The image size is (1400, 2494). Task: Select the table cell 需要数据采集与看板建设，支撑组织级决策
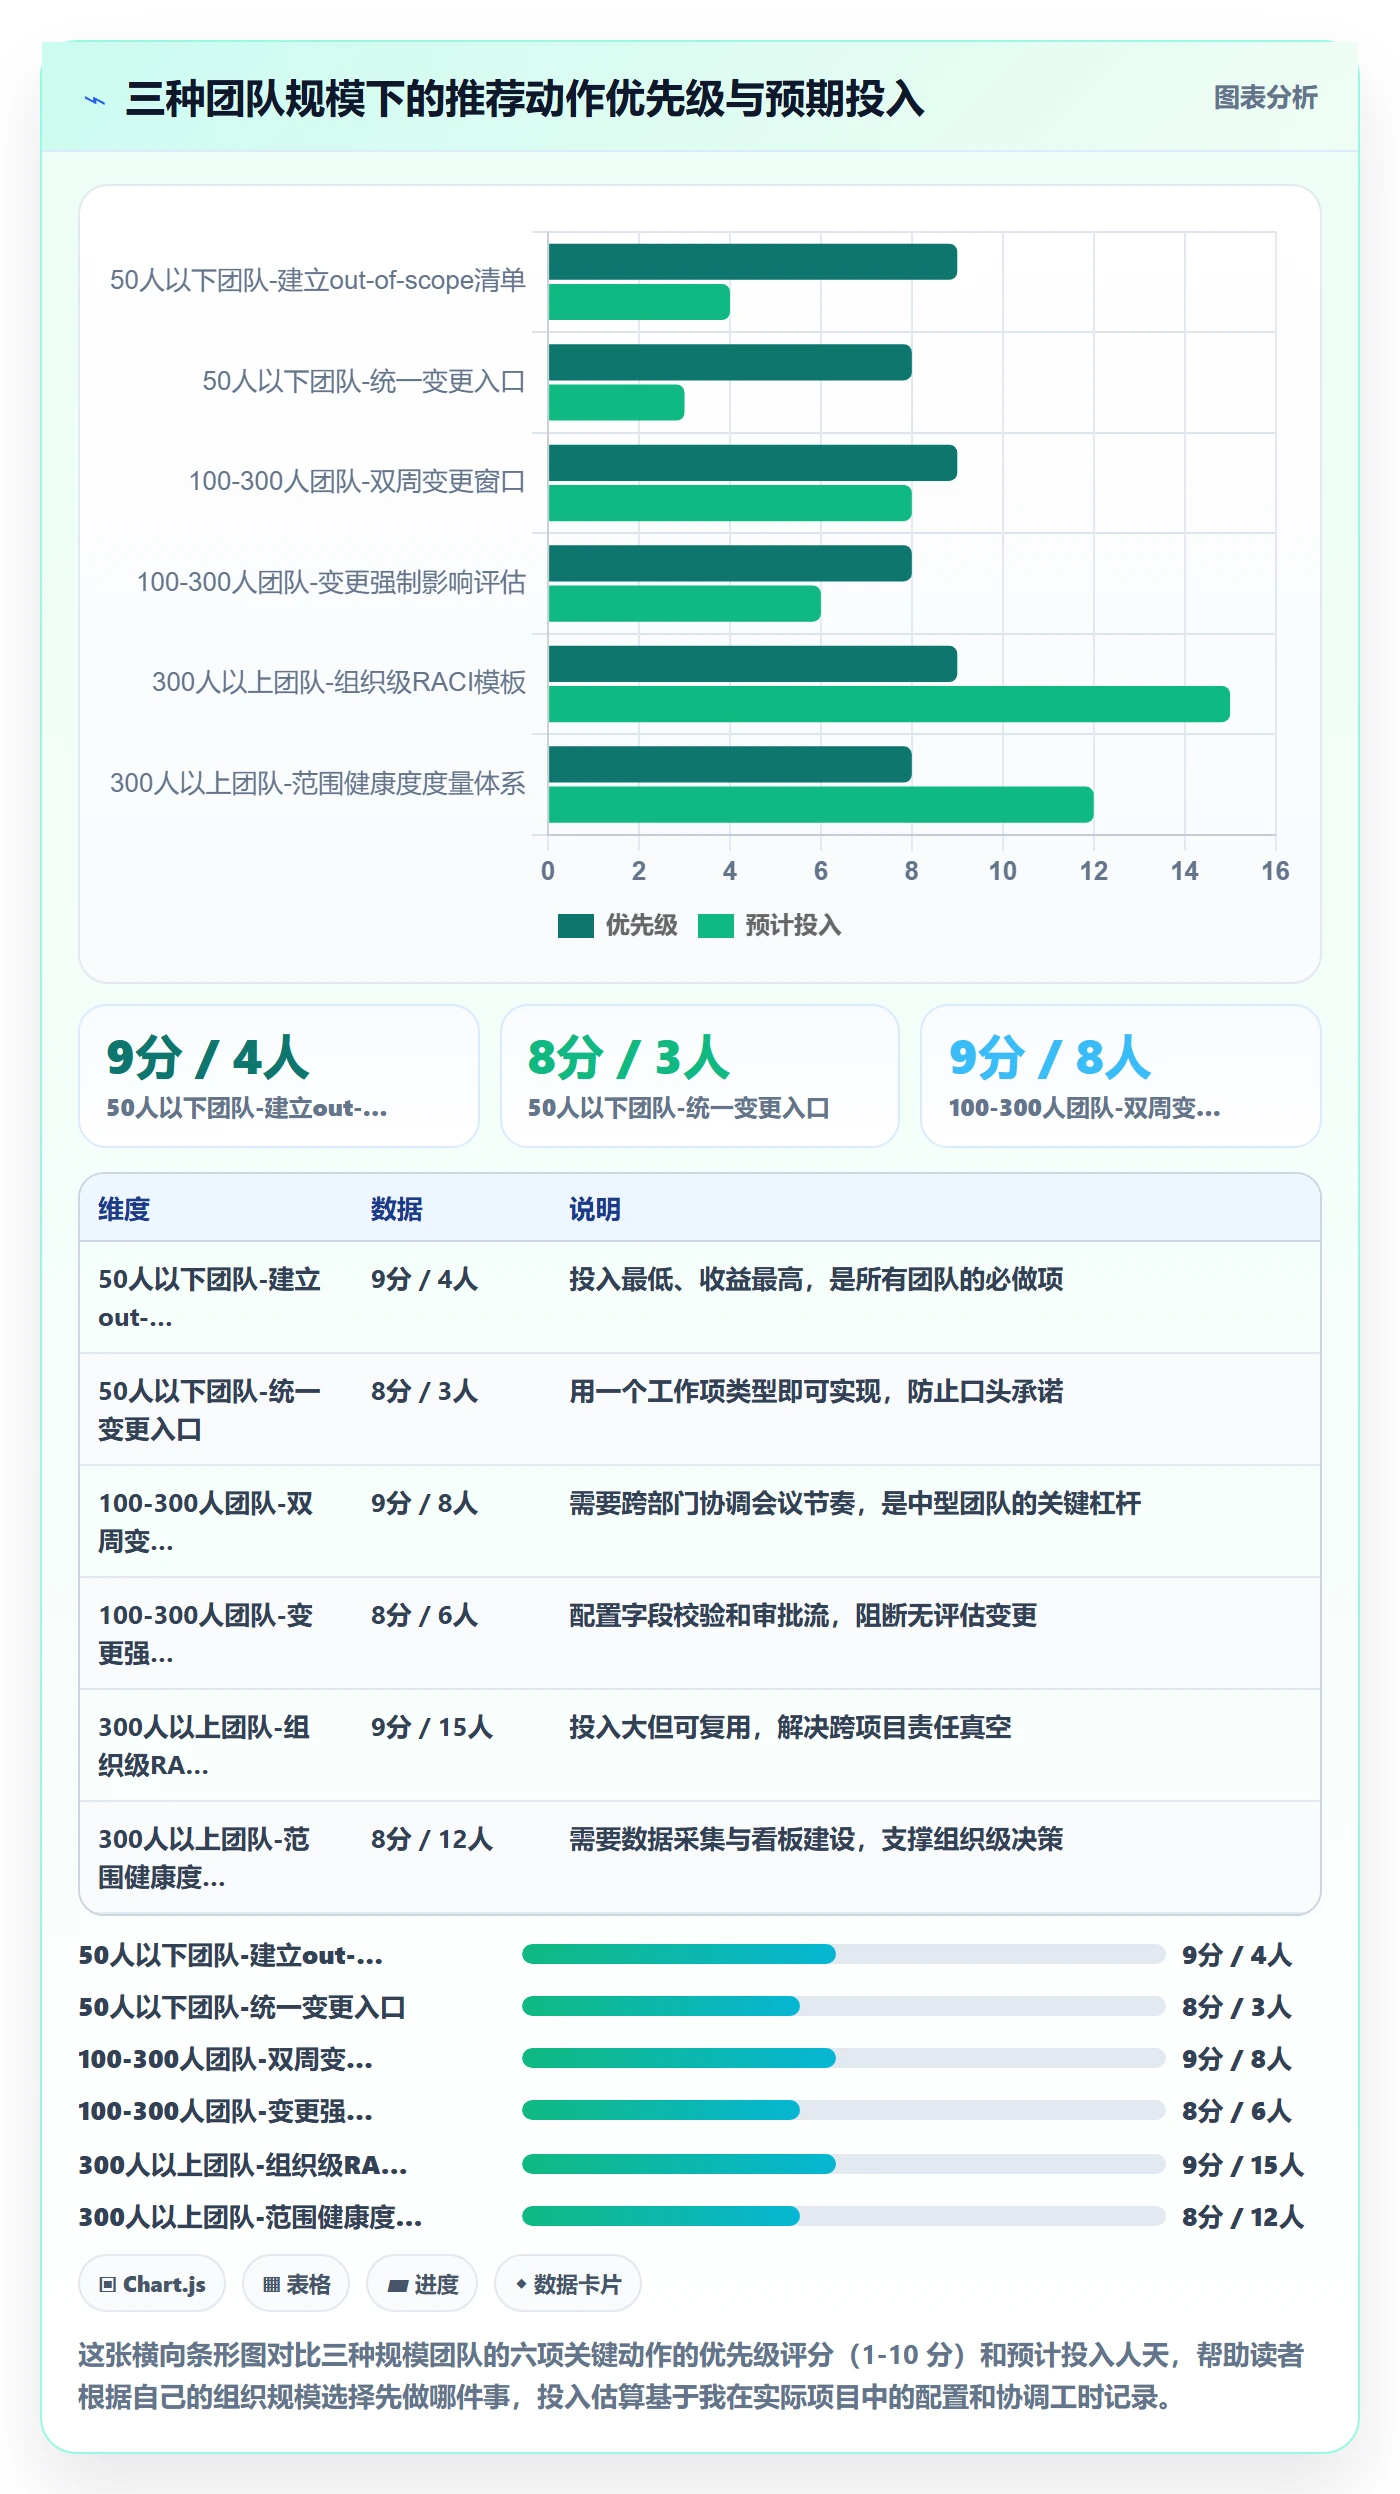[816, 1839]
